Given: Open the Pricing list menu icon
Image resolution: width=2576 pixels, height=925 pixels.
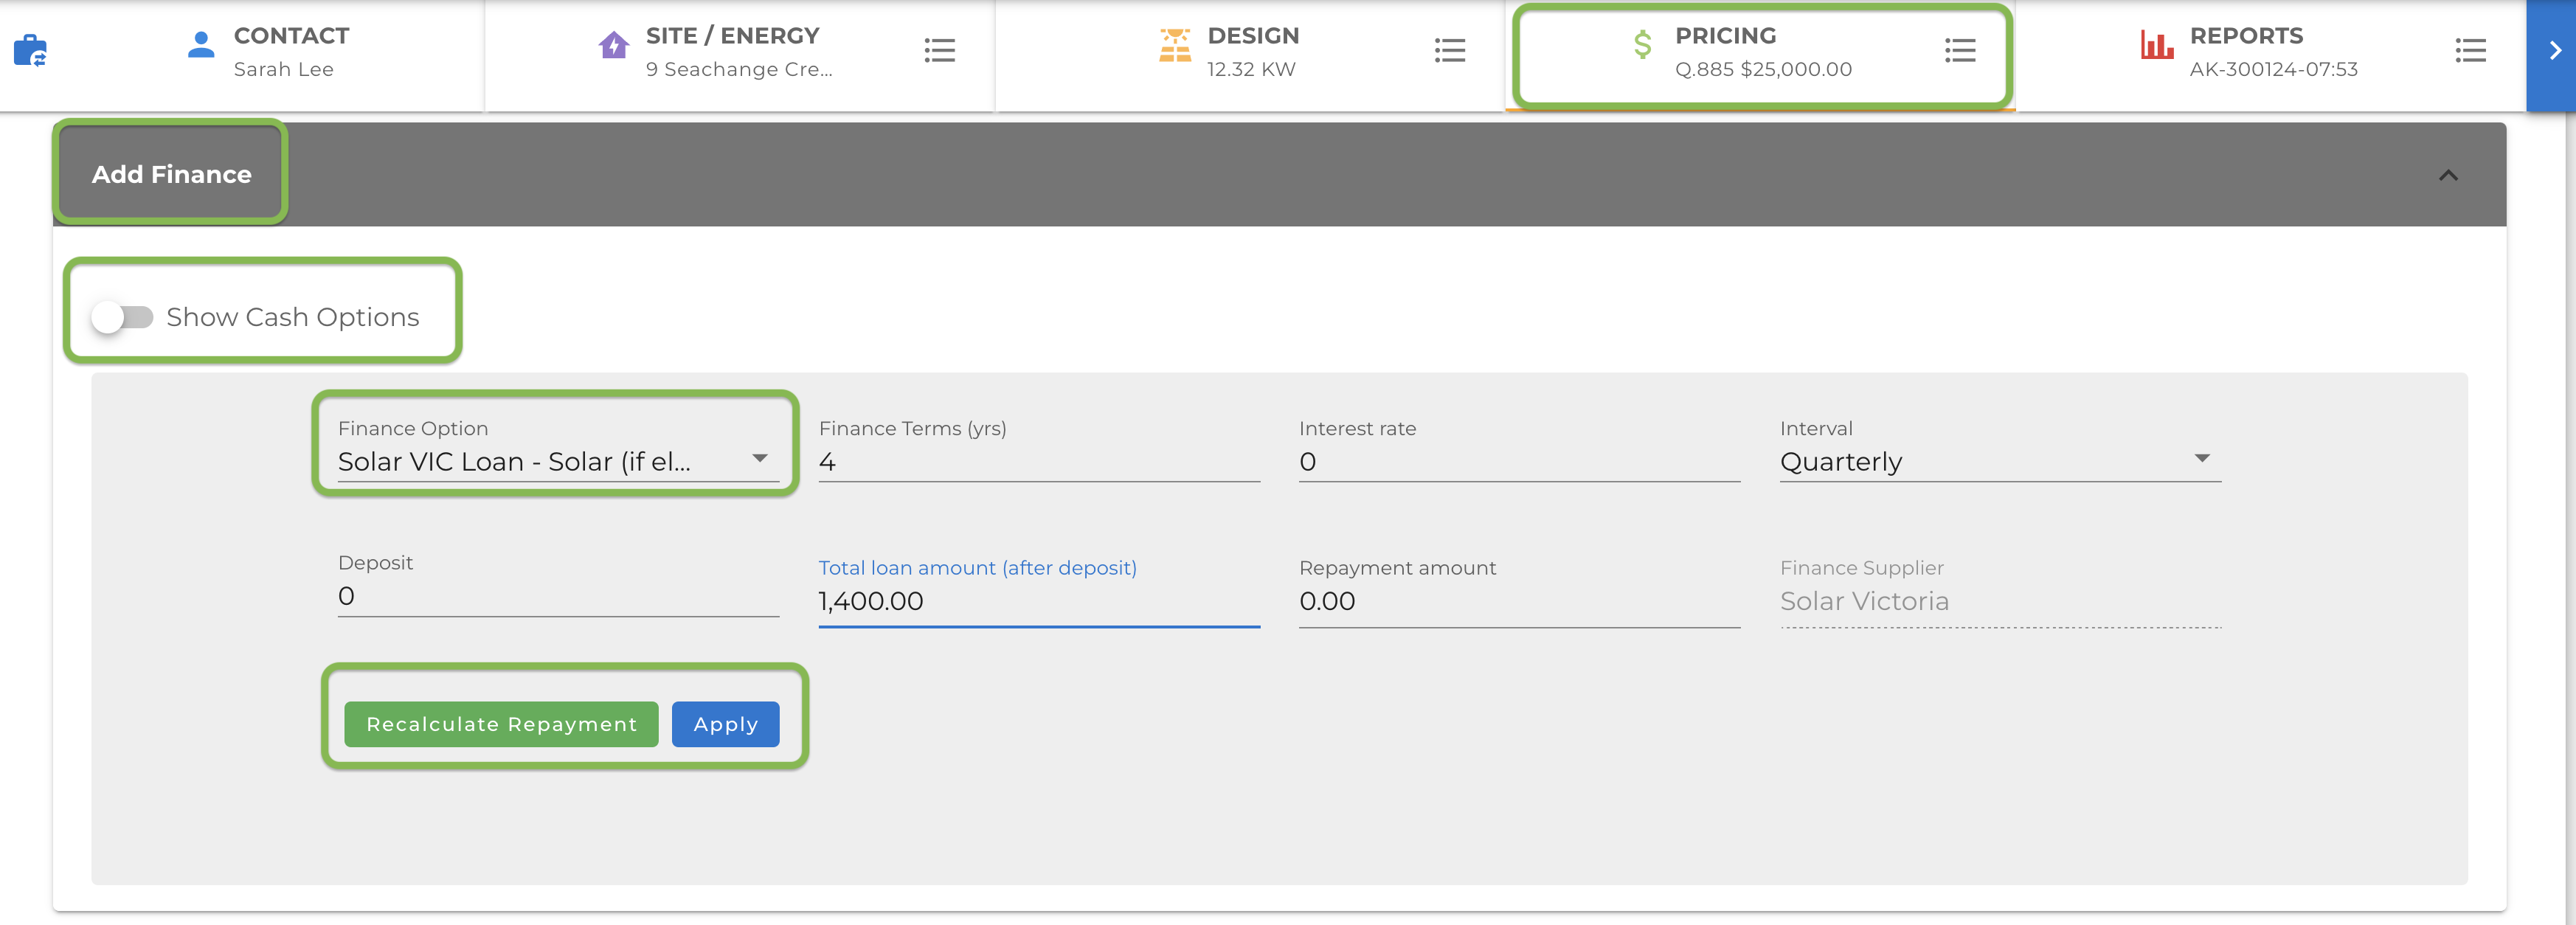Looking at the screenshot, I should (1959, 50).
